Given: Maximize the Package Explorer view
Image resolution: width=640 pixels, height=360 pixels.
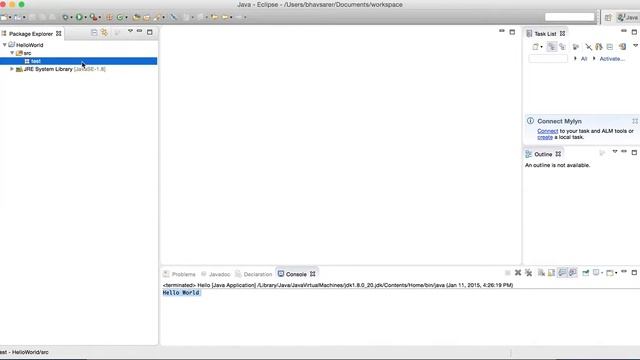Looking at the screenshot, I should coord(150,32).
